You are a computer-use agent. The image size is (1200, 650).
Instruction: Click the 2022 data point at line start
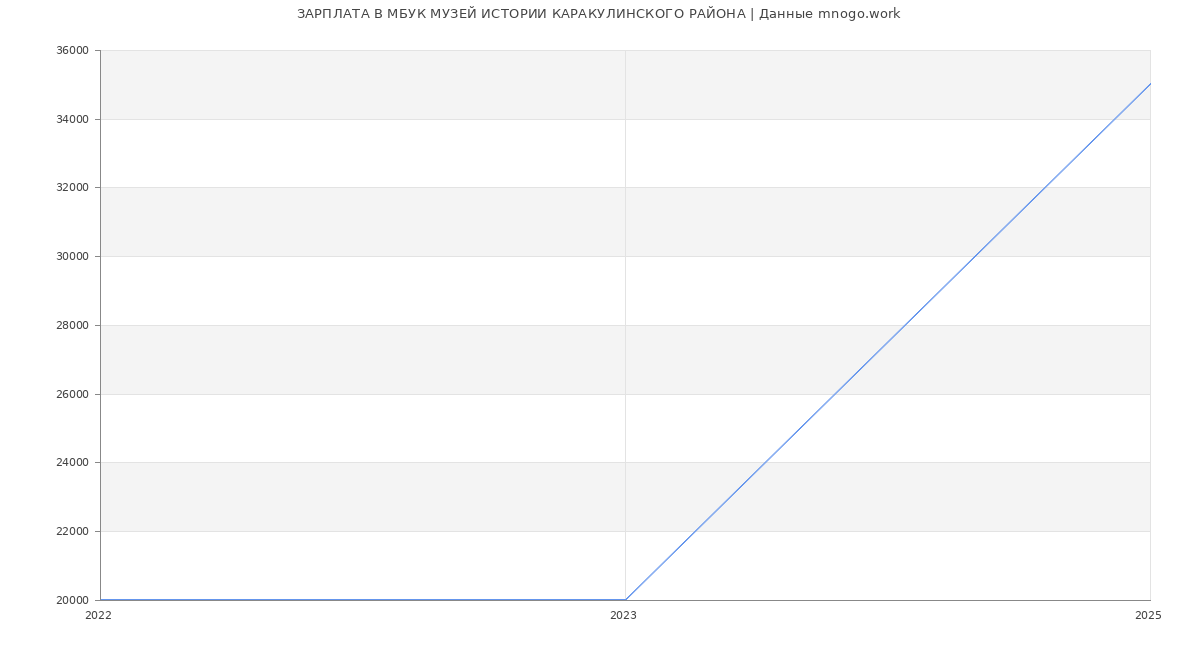pos(101,600)
